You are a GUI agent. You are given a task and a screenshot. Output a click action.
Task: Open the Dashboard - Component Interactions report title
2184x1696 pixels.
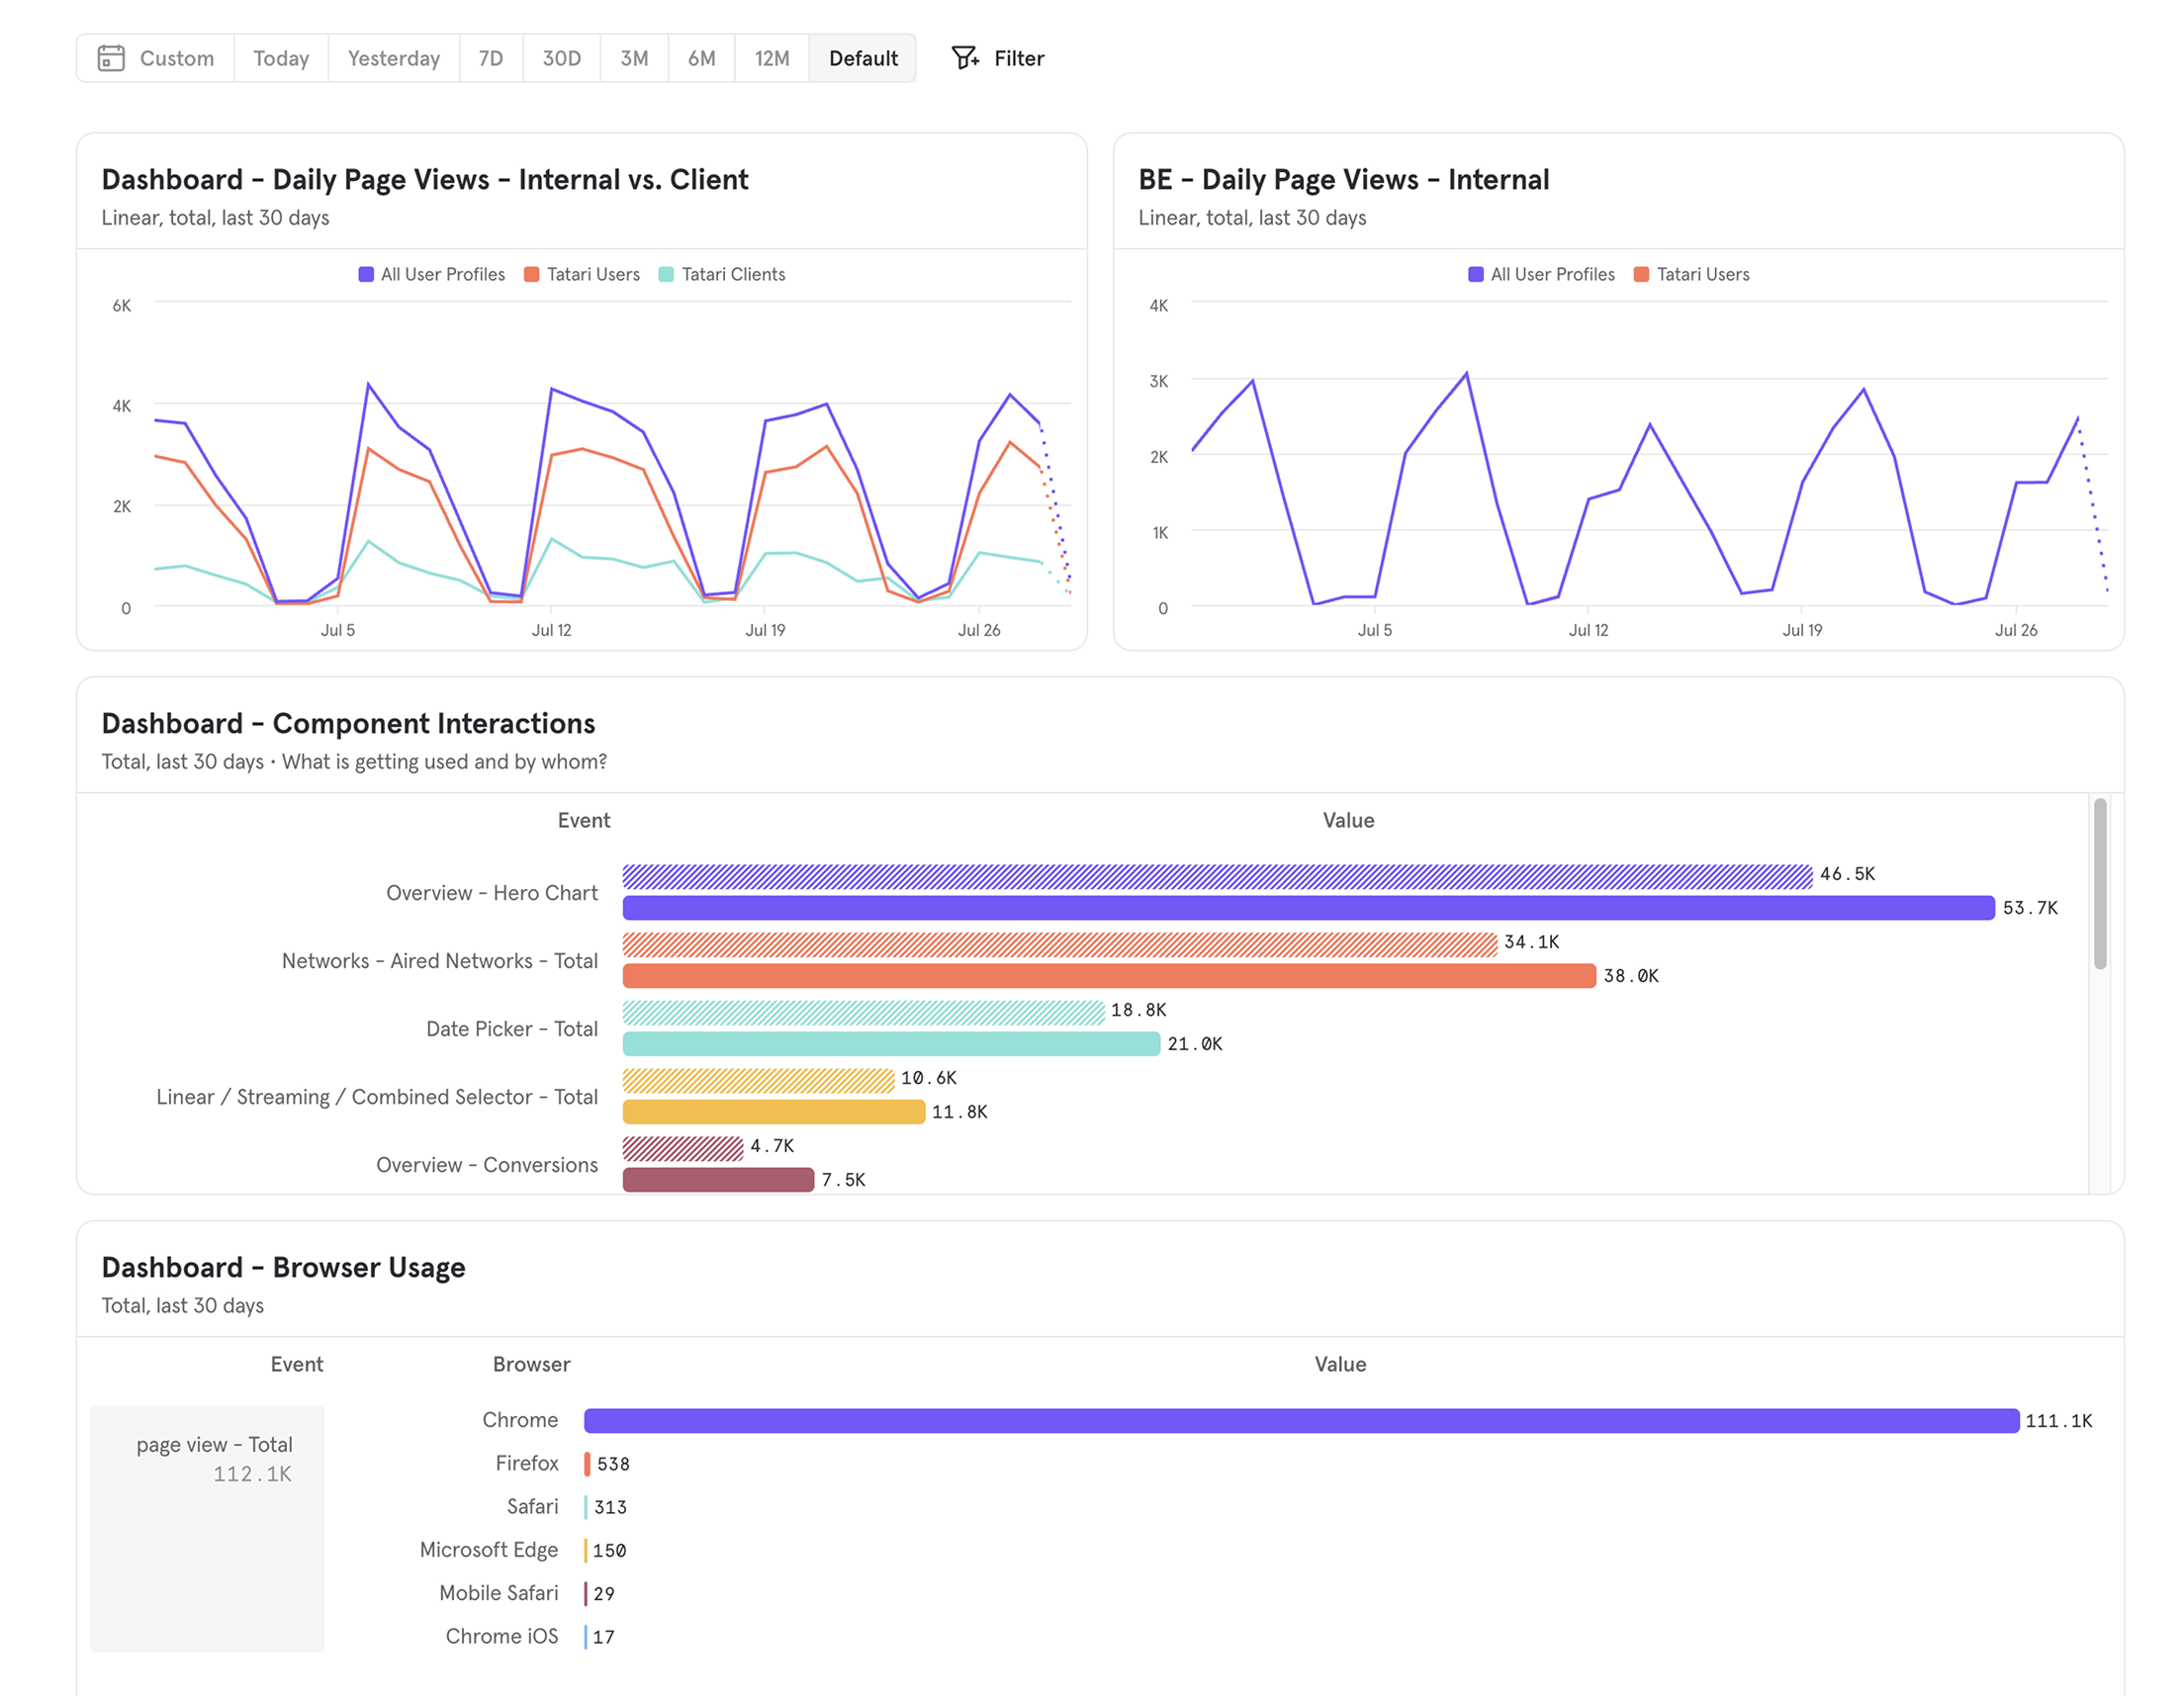coord(348,723)
